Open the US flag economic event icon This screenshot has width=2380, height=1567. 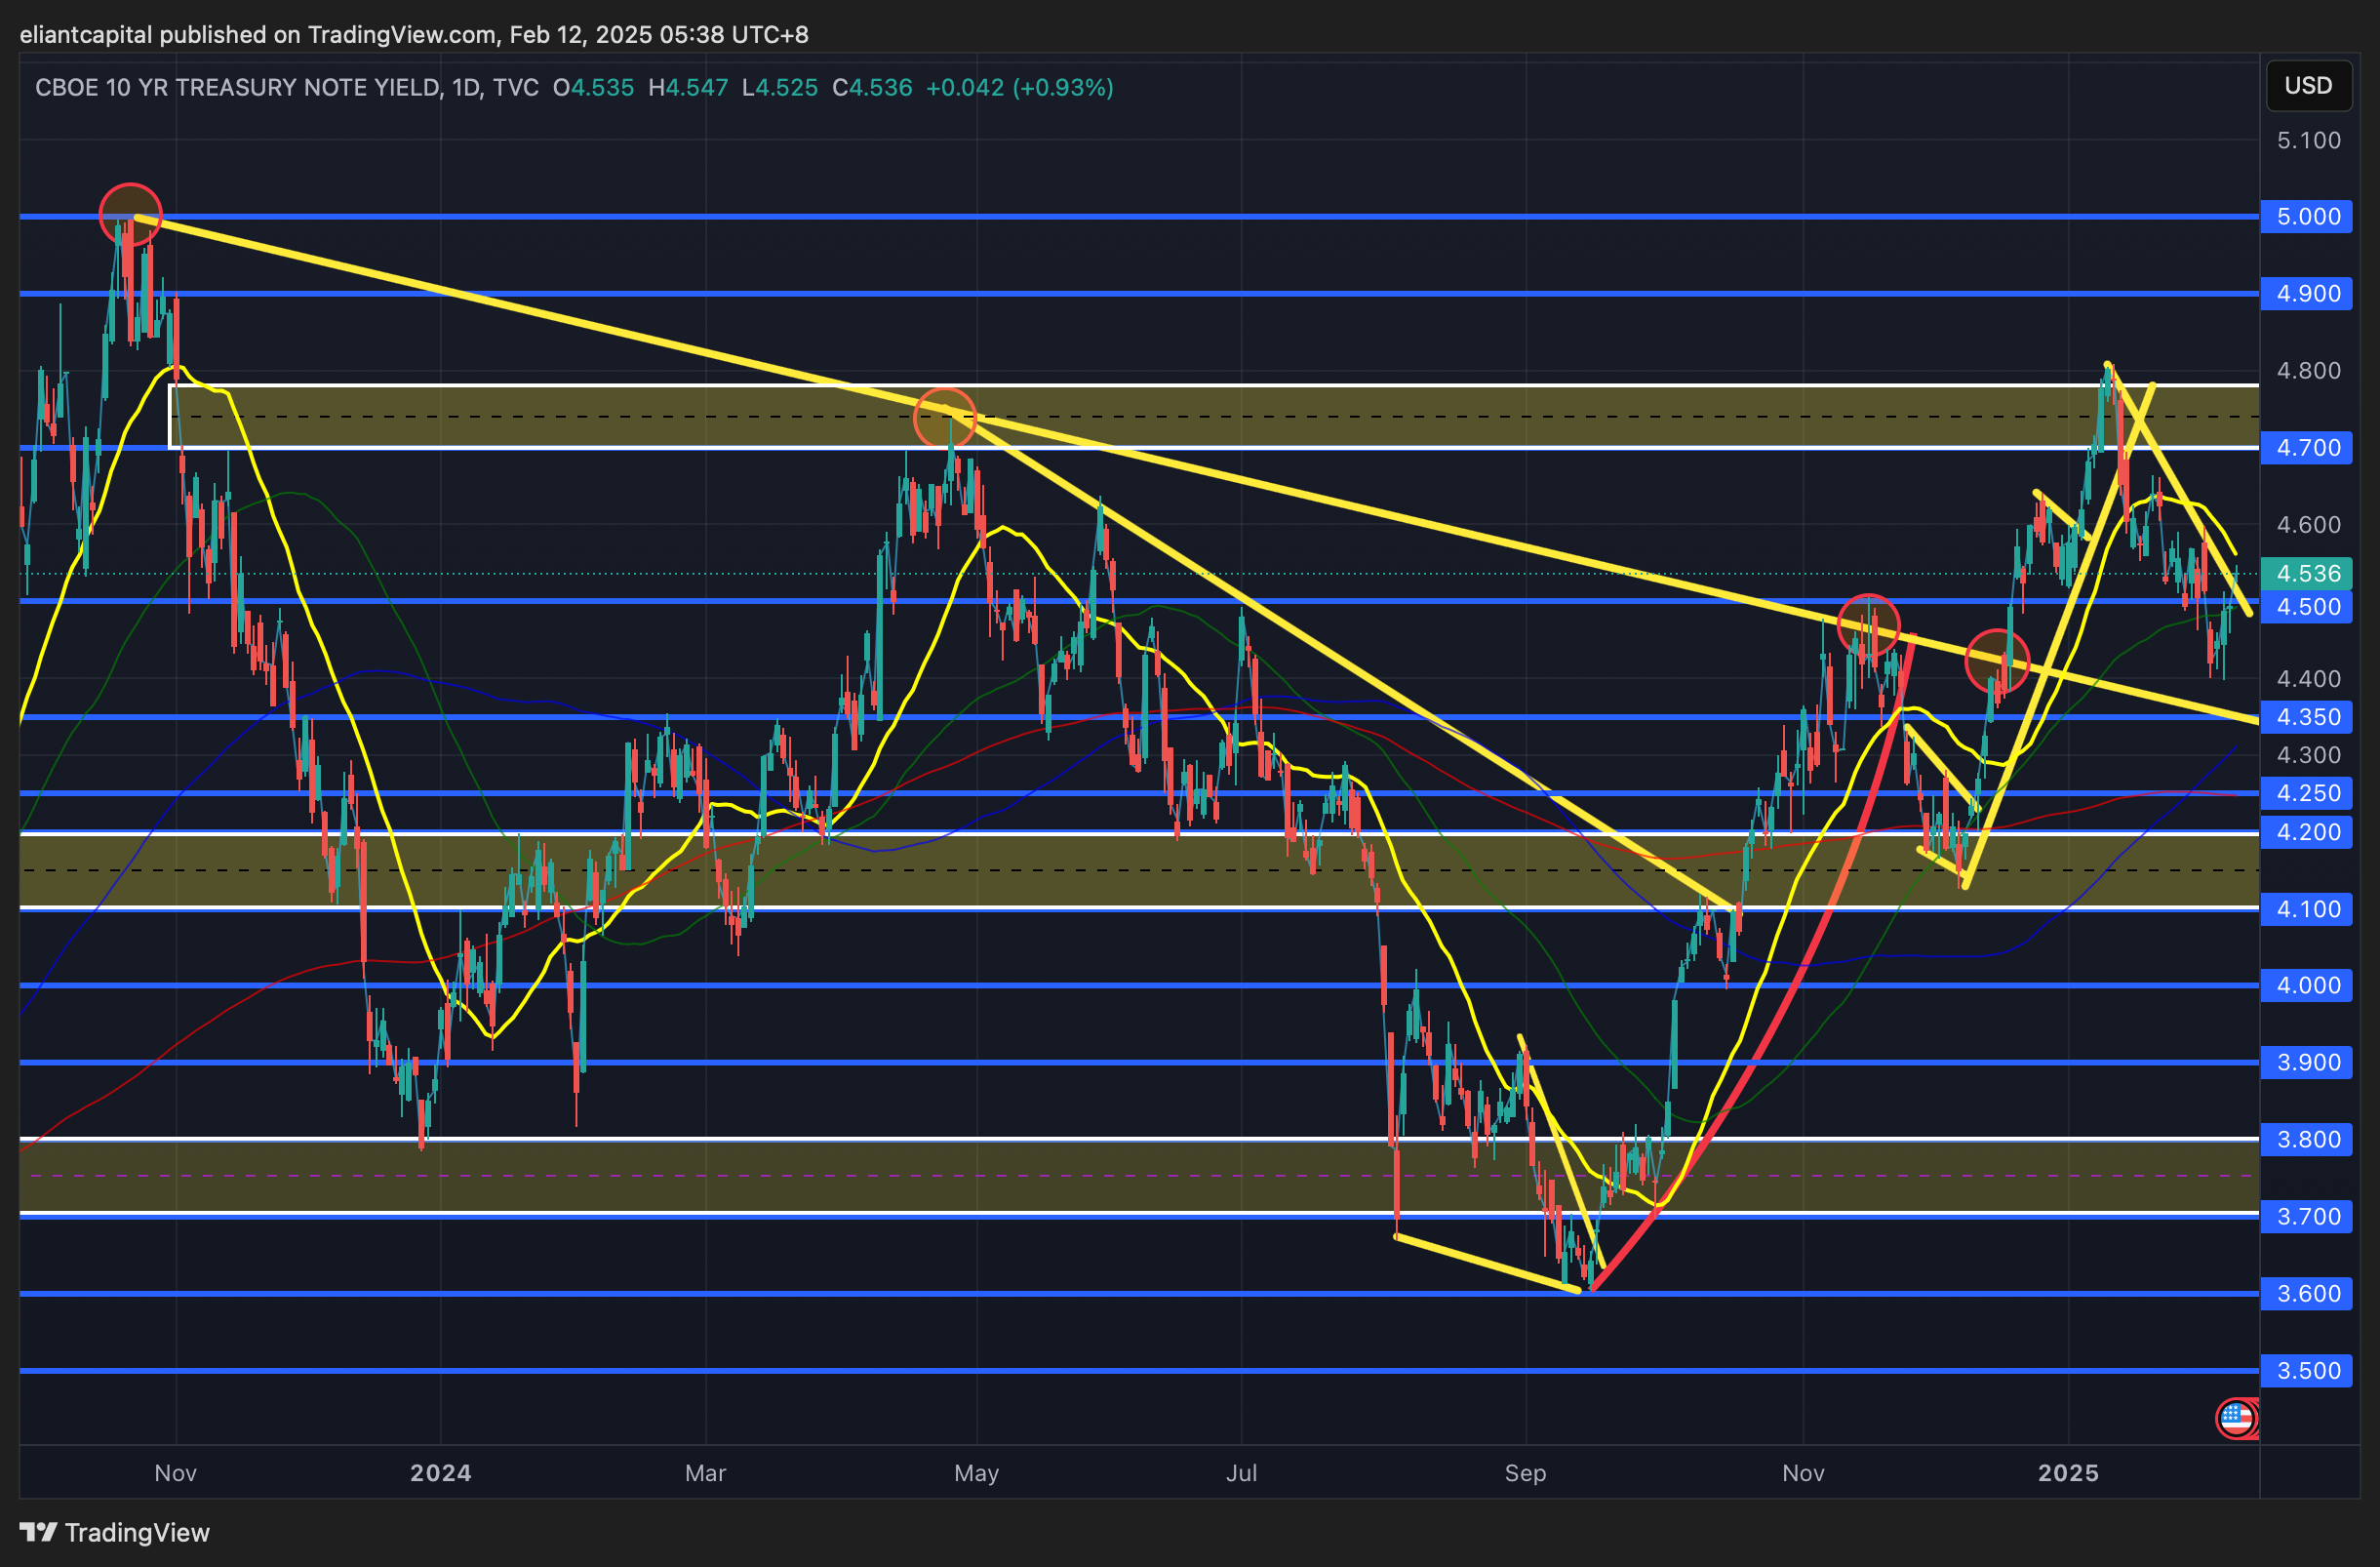tap(2236, 1417)
